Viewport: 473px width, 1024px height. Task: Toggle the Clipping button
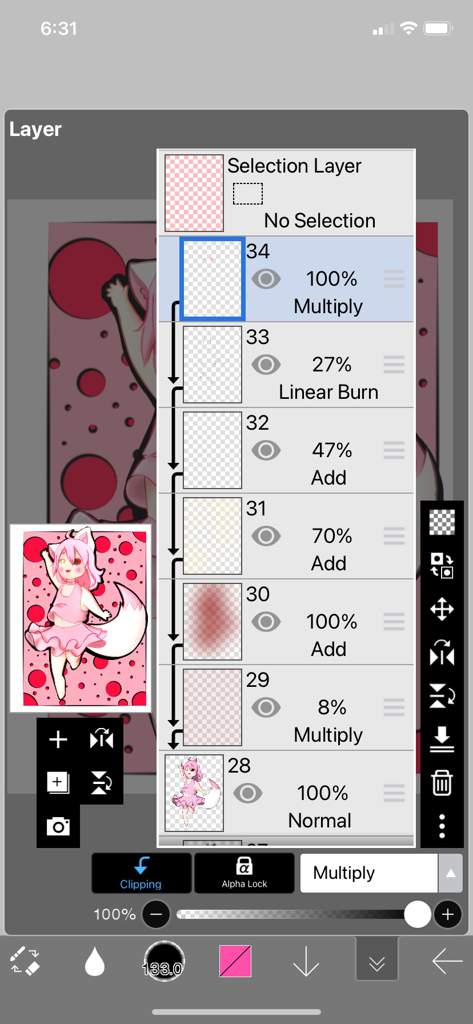coord(141,873)
